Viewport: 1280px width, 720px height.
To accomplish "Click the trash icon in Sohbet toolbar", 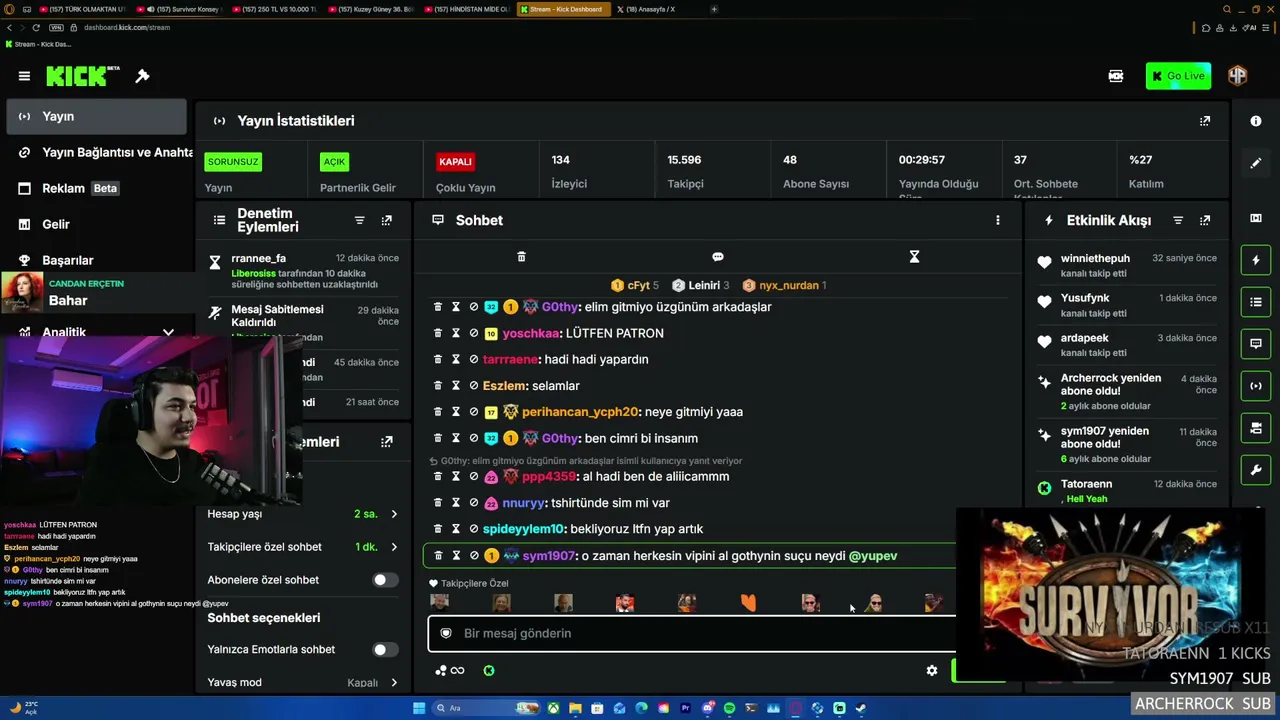I will (521, 257).
